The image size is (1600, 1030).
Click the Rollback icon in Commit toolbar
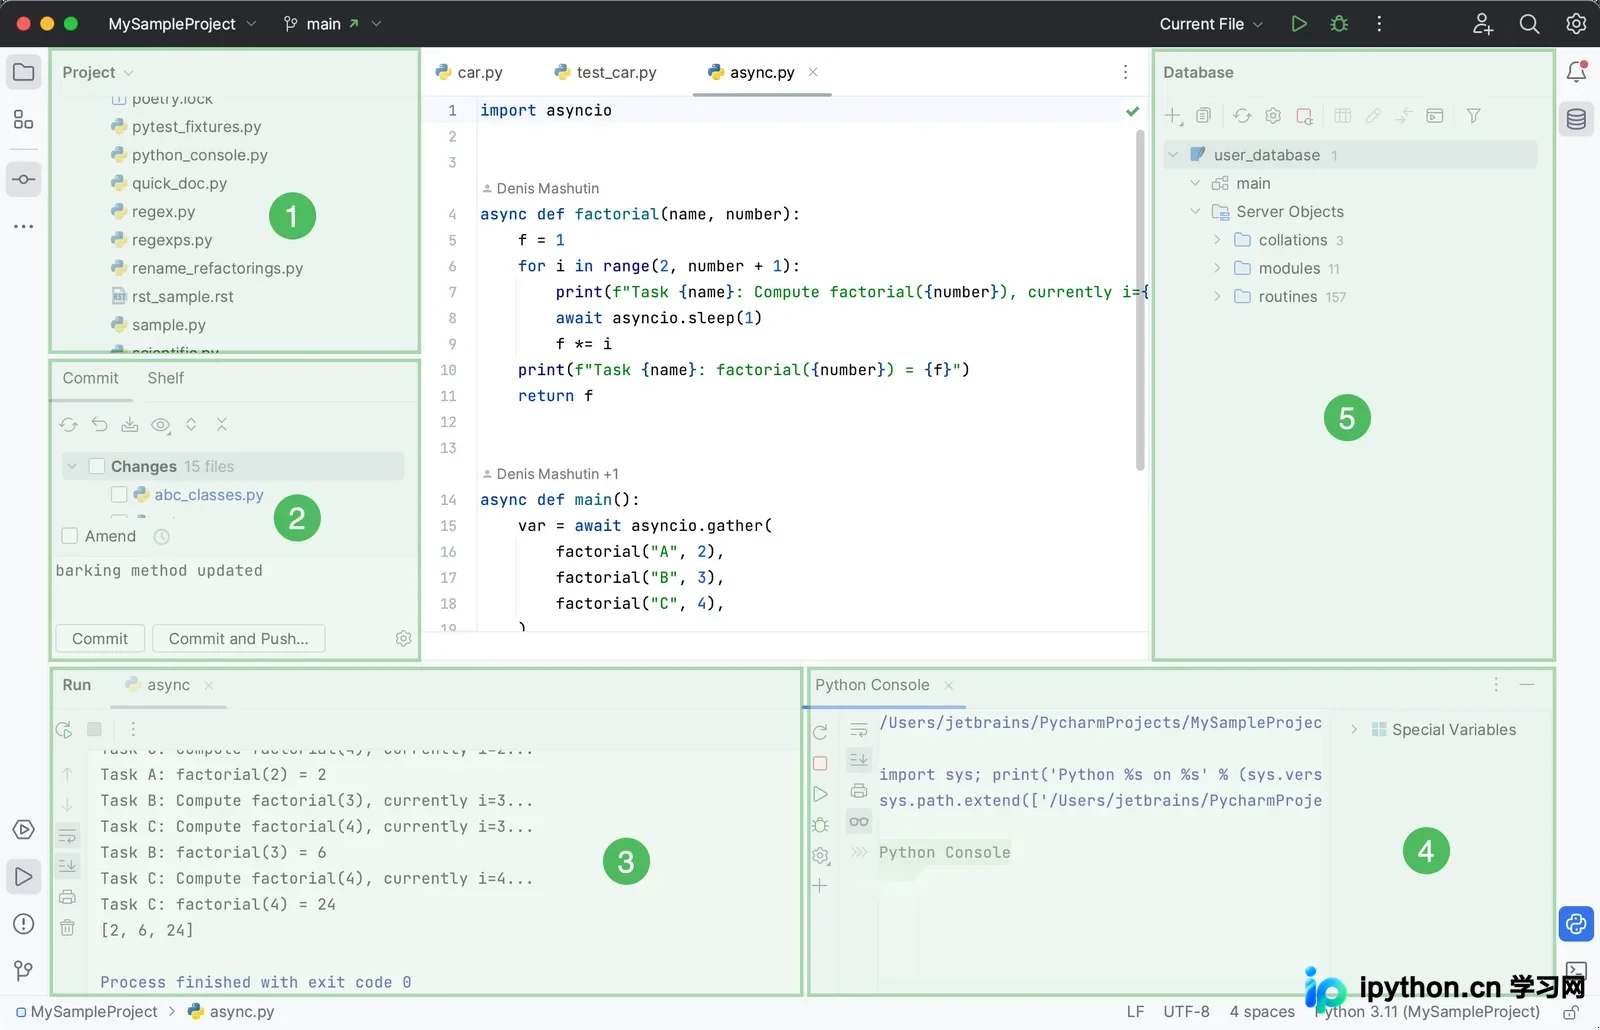(x=99, y=425)
